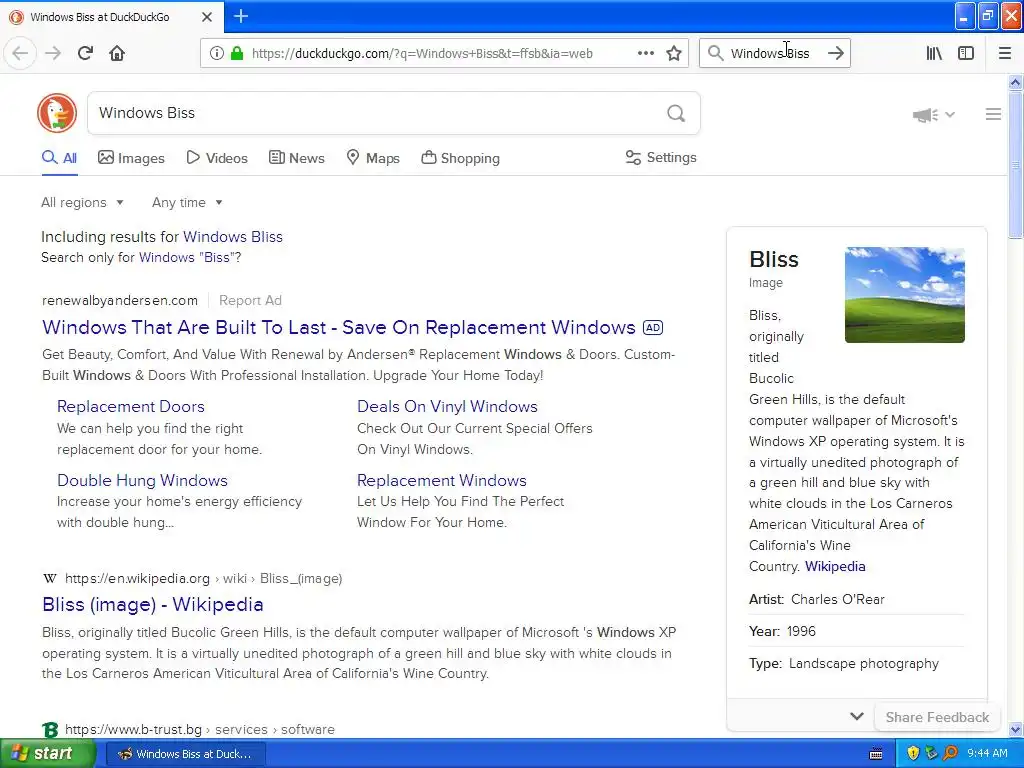The height and width of the screenshot is (768, 1024).
Task: Open the Replacement Windows sublink
Action: pyautogui.click(x=441, y=480)
